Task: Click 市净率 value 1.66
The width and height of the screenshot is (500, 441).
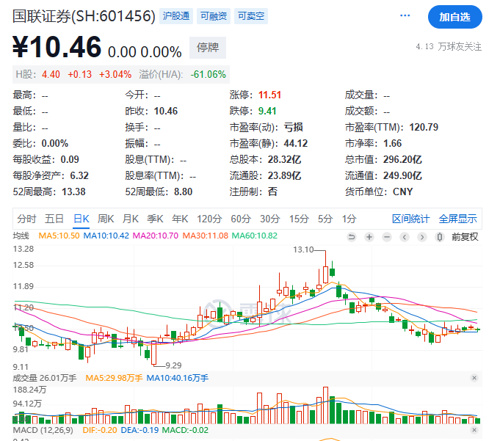Action: coord(393,143)
